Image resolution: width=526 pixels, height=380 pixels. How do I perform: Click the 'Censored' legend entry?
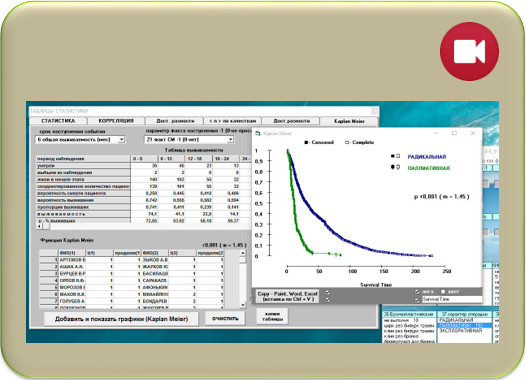(319, 142)
